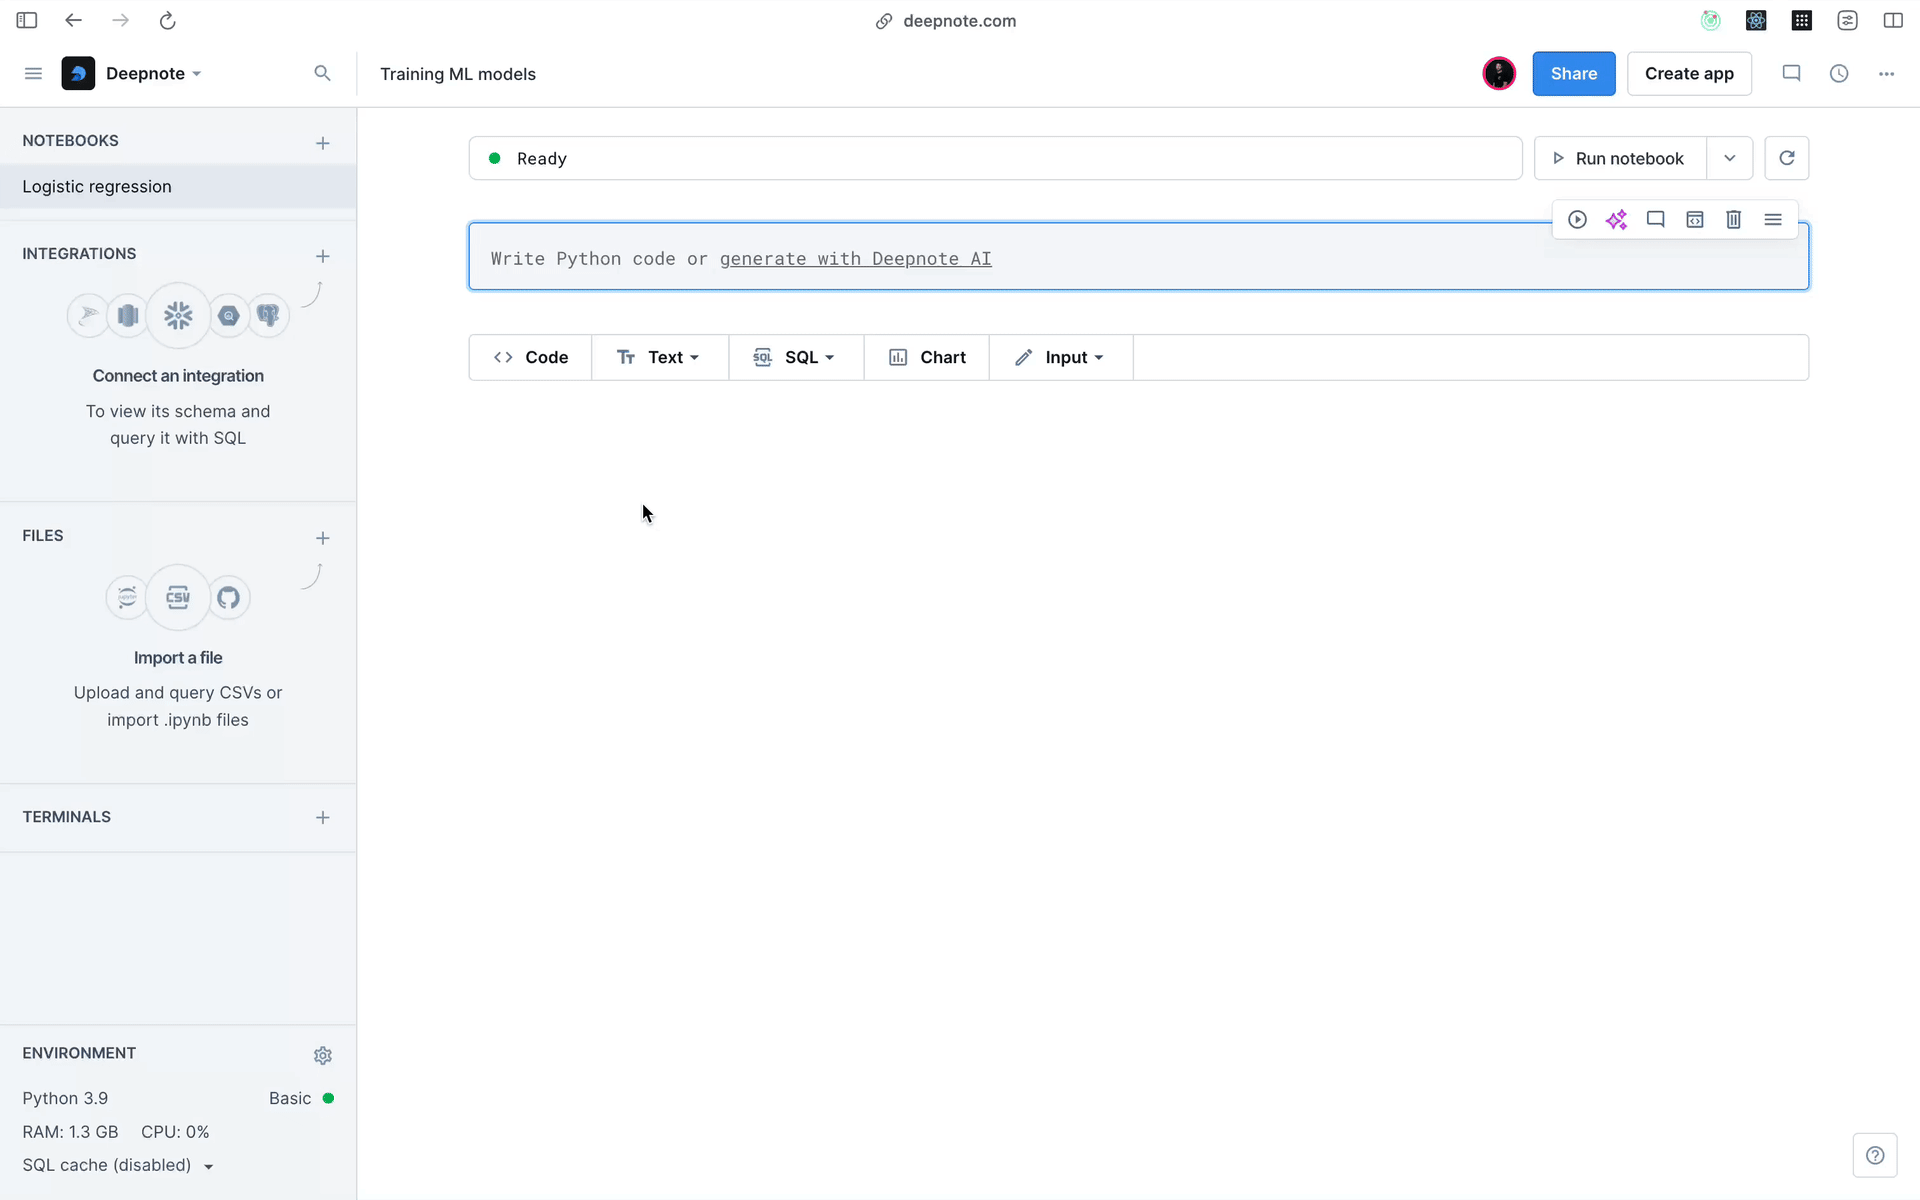Click the AI generation icon in toolbar
Screen dimensions: 1920x1200
[x=1616, y=220]
